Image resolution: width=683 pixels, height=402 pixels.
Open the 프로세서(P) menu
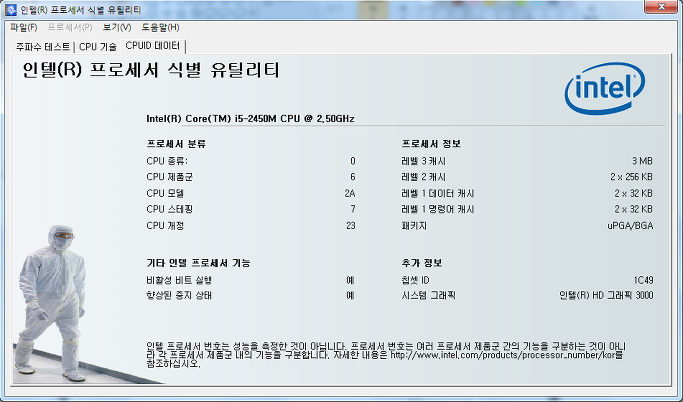pos(70,27)
